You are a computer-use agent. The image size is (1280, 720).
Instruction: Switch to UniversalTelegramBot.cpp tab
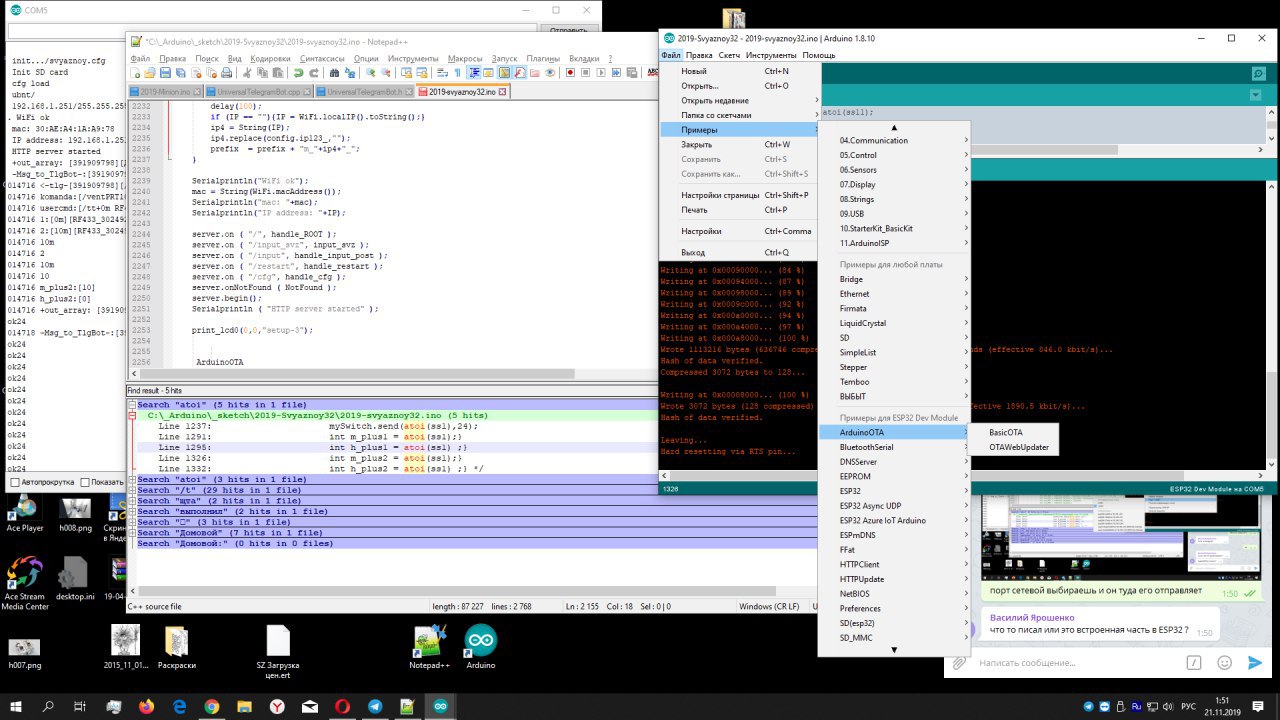click(260, 92)
